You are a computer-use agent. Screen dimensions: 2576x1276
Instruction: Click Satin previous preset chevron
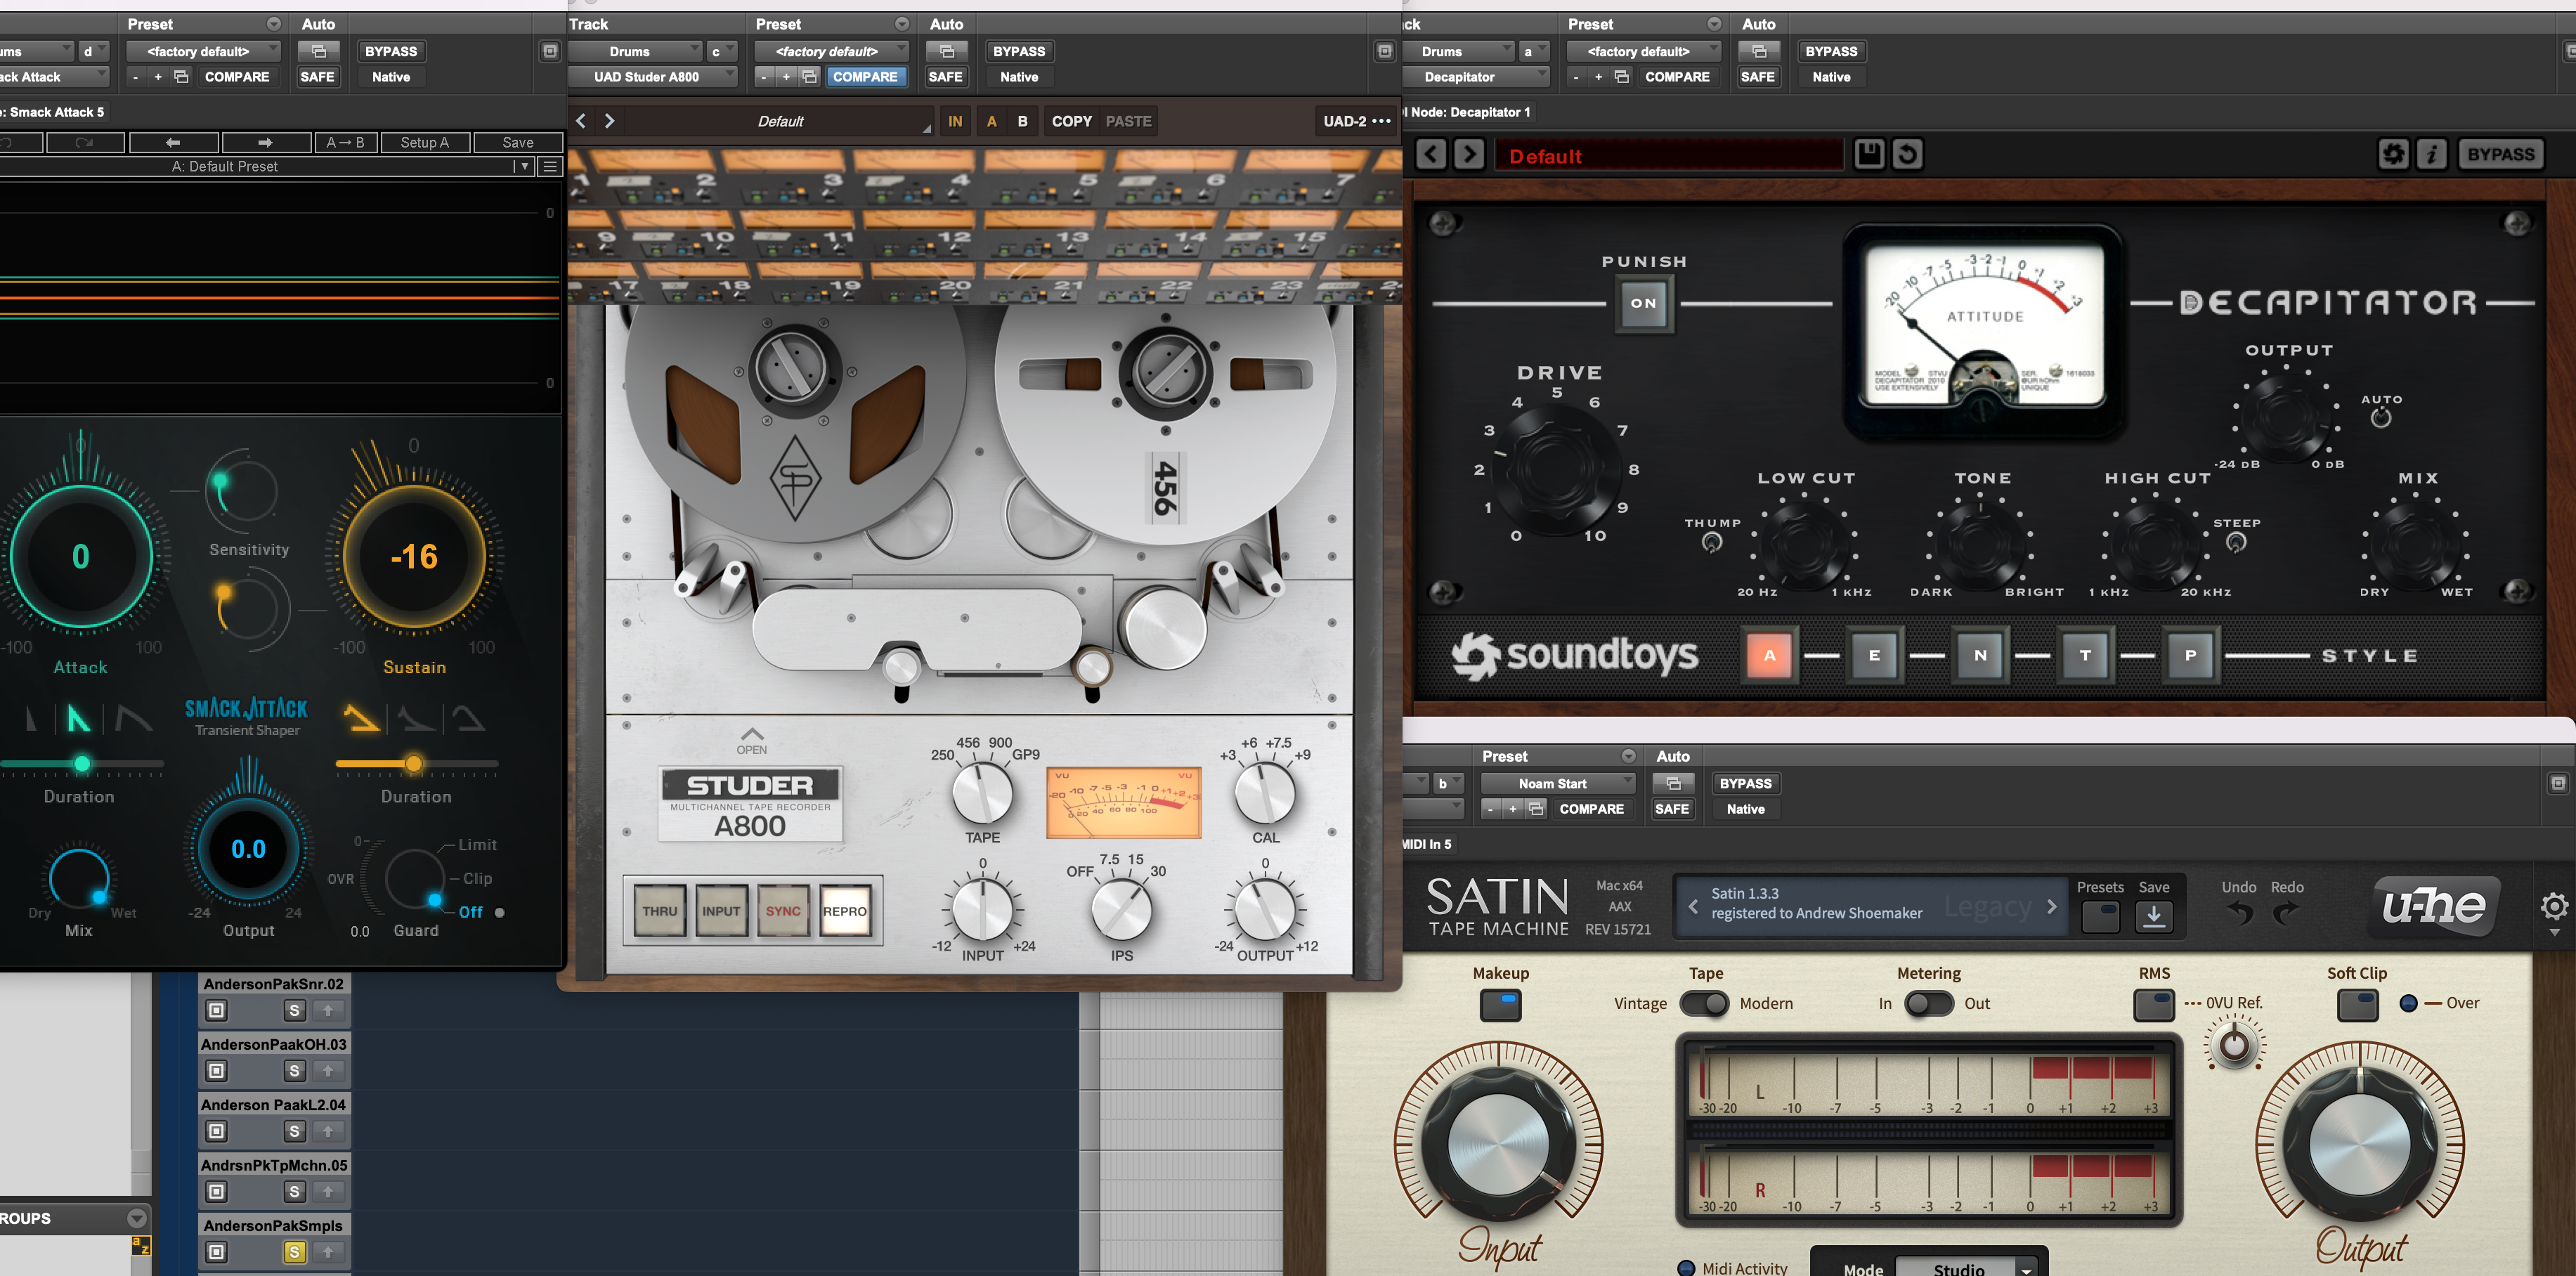coord(1693,907)
